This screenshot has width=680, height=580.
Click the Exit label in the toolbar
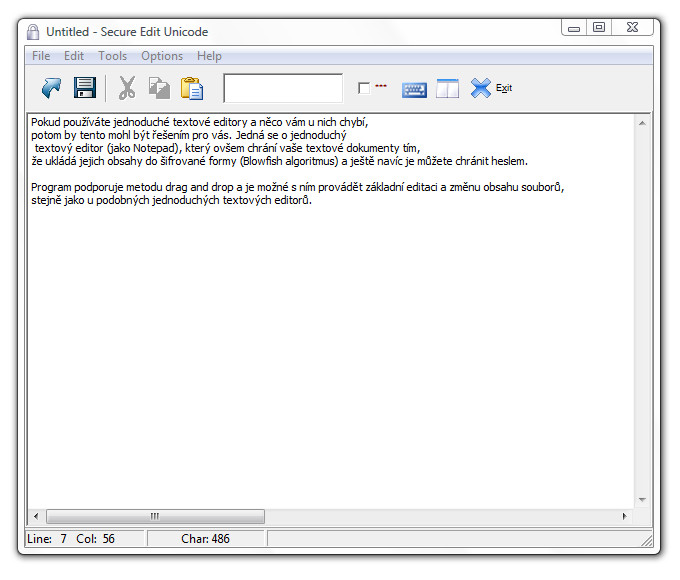504,88
